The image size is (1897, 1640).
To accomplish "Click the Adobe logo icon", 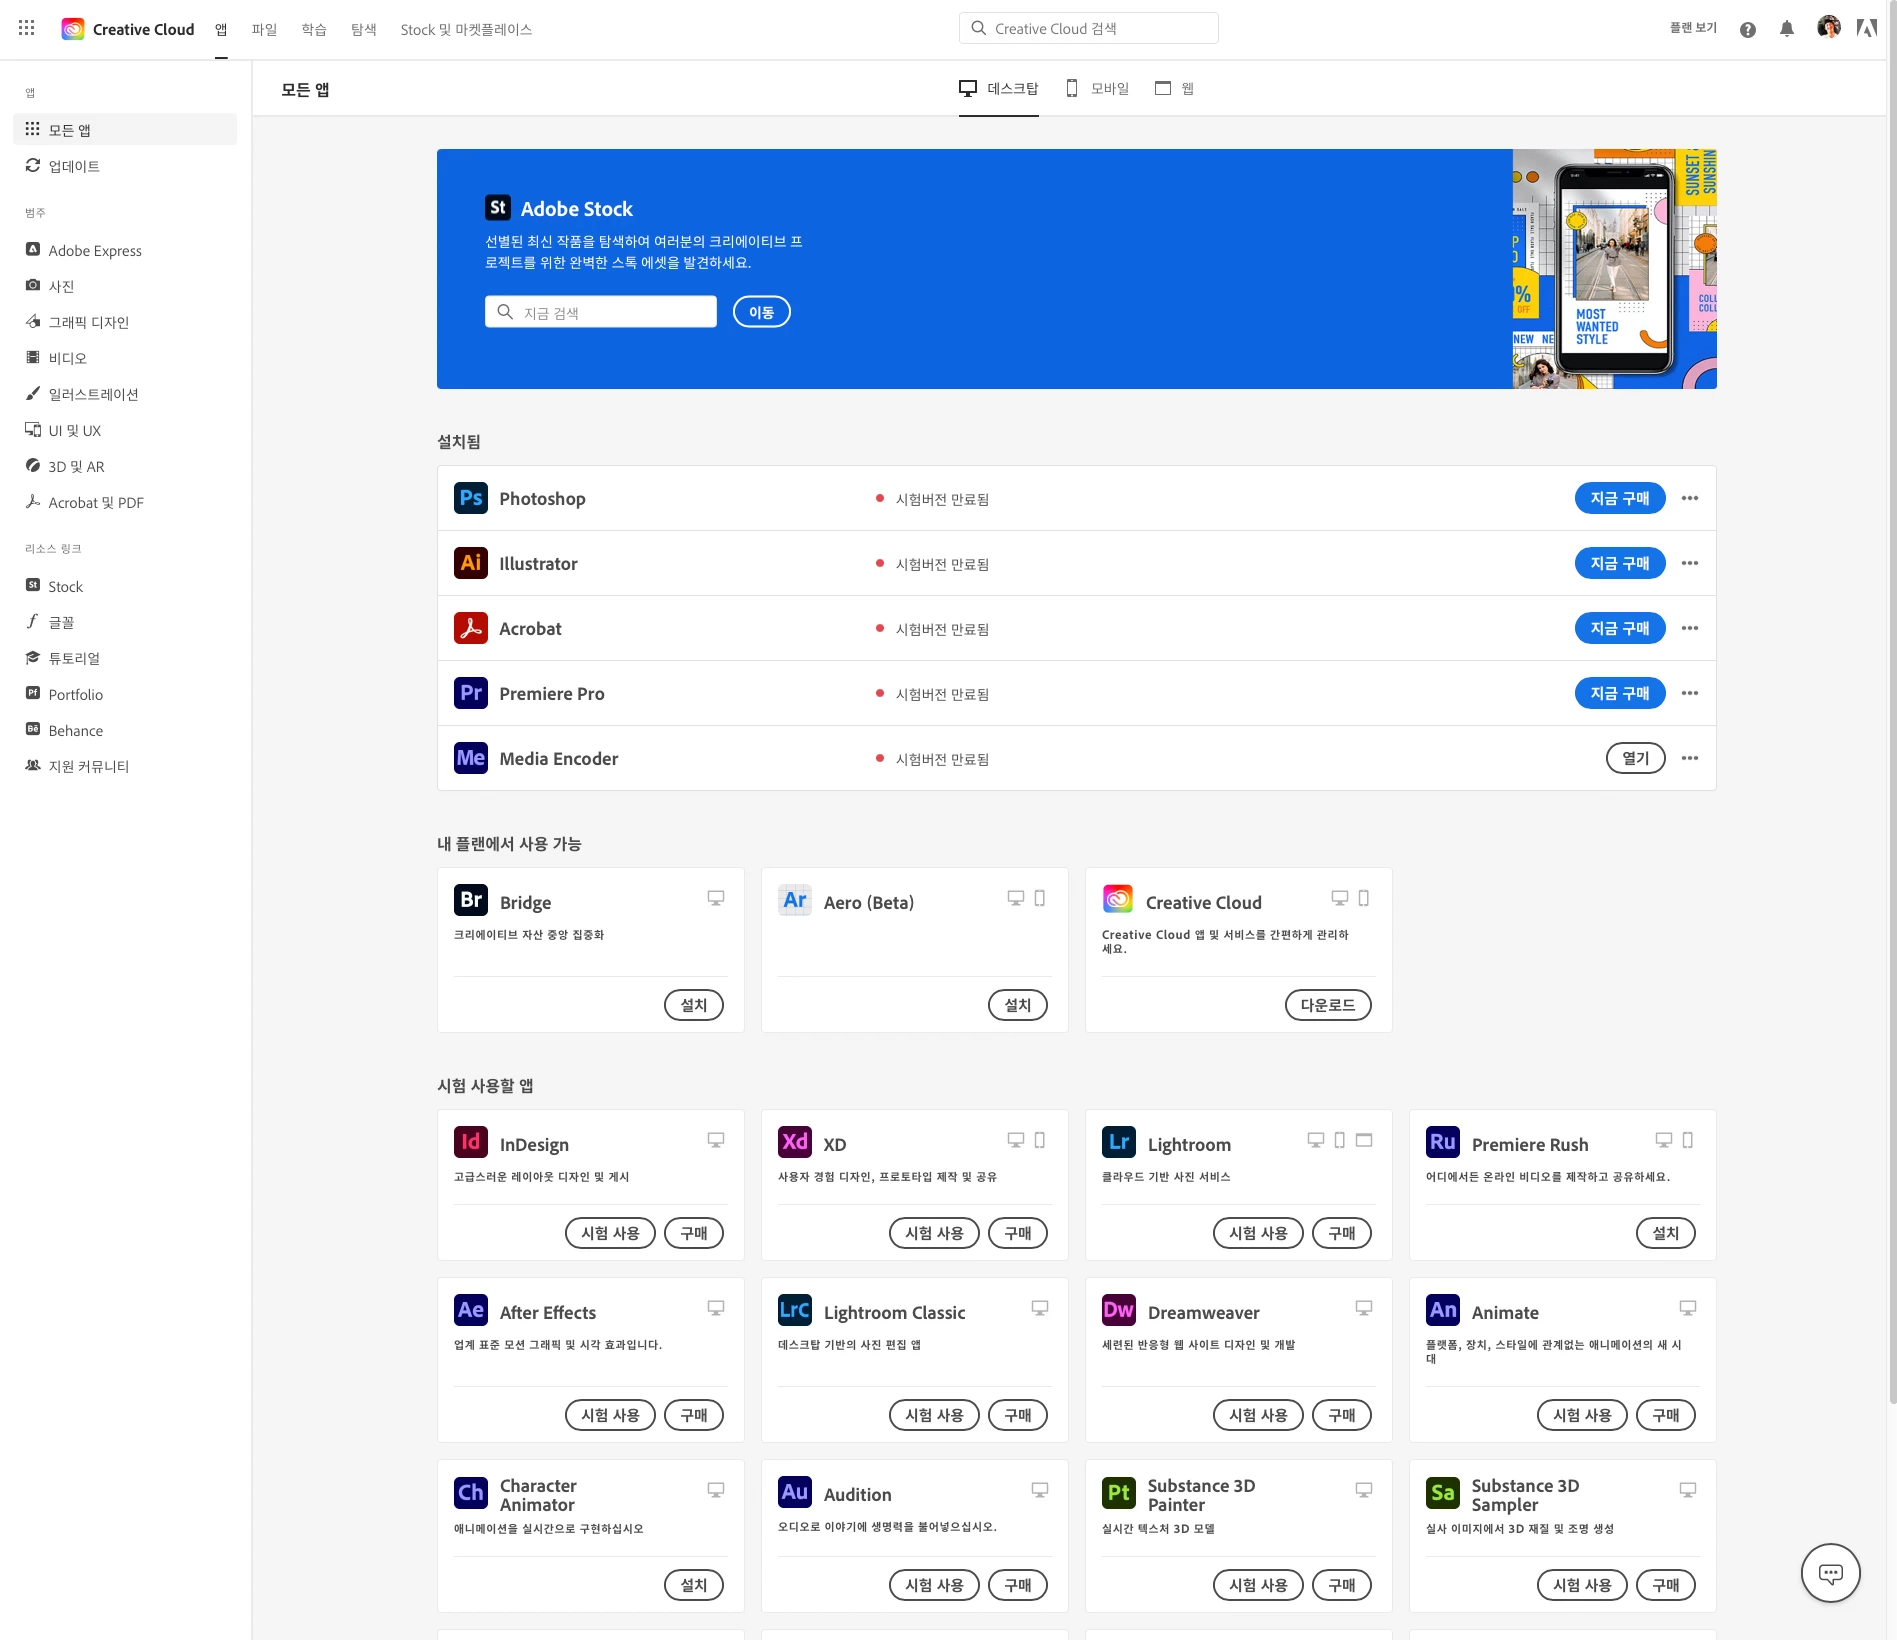I will click(x=1867, y=28).
